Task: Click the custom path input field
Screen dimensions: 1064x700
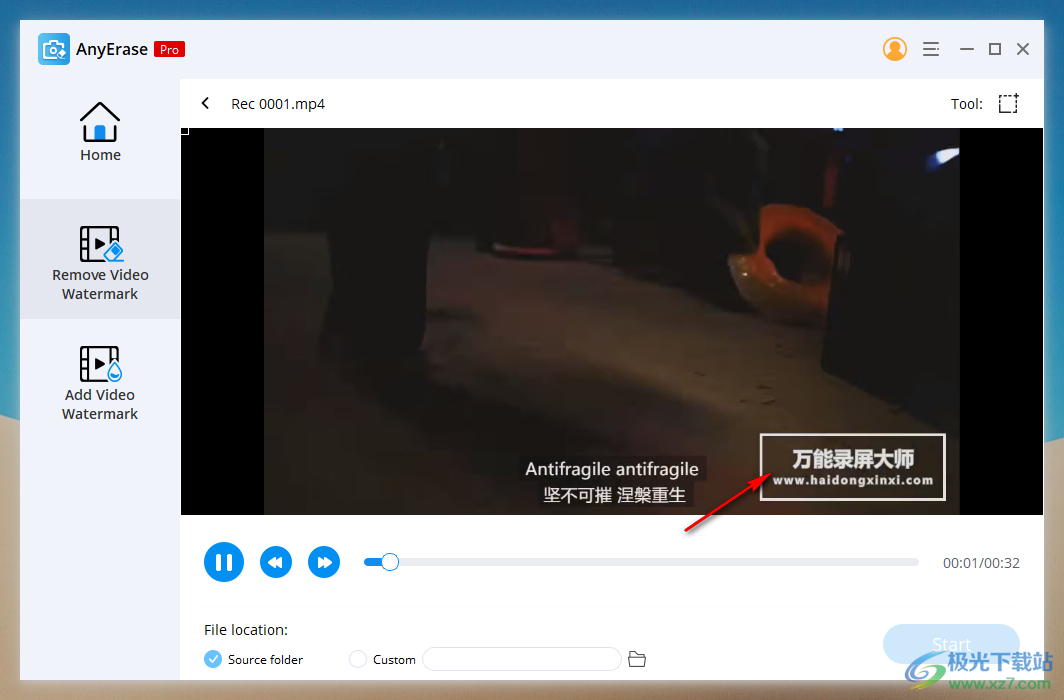Action: tap(521, 659)
